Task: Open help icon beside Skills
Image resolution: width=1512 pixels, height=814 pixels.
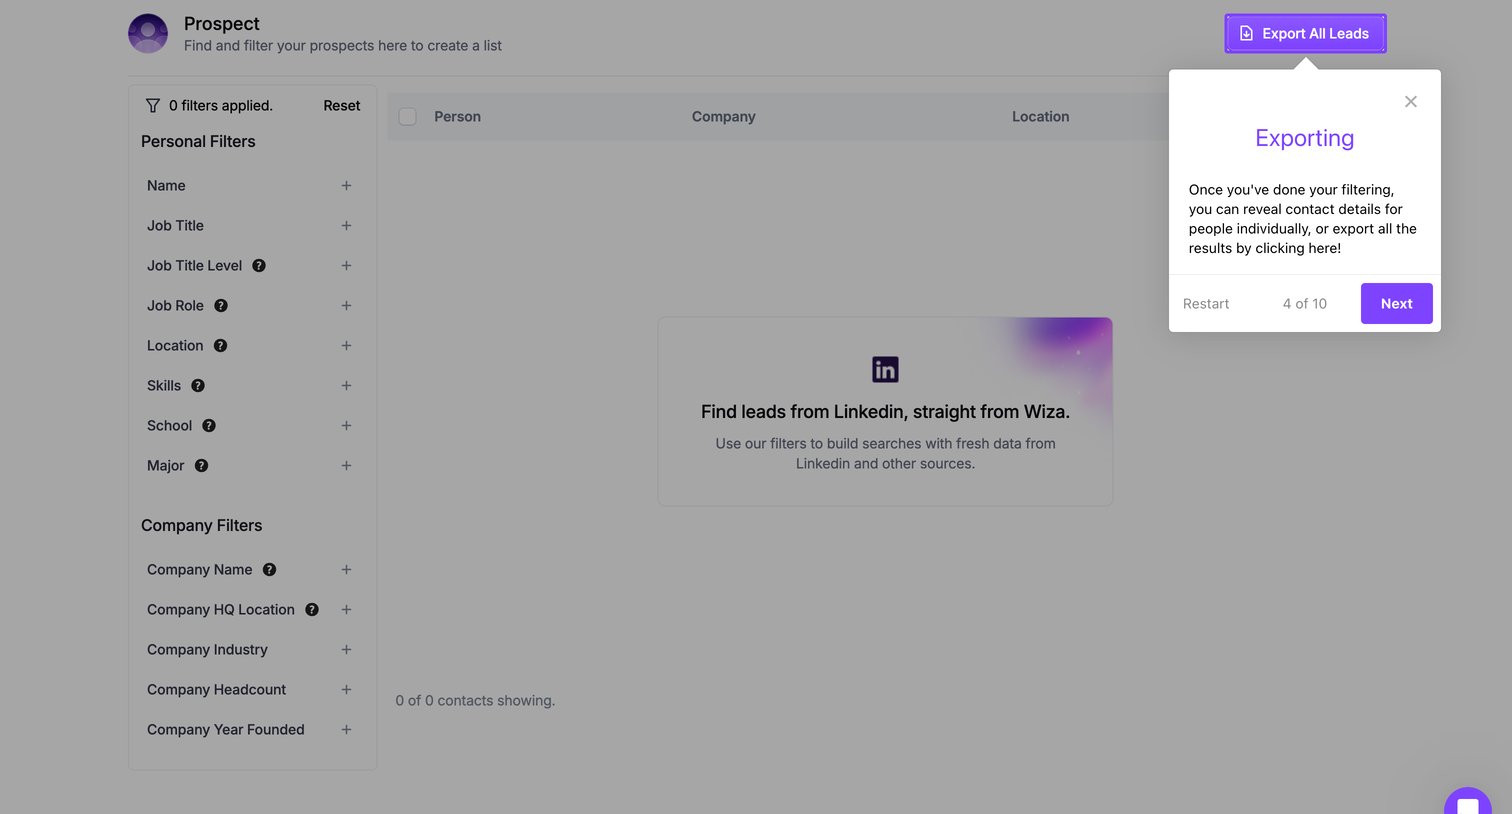Action: (x=198, y=386)
